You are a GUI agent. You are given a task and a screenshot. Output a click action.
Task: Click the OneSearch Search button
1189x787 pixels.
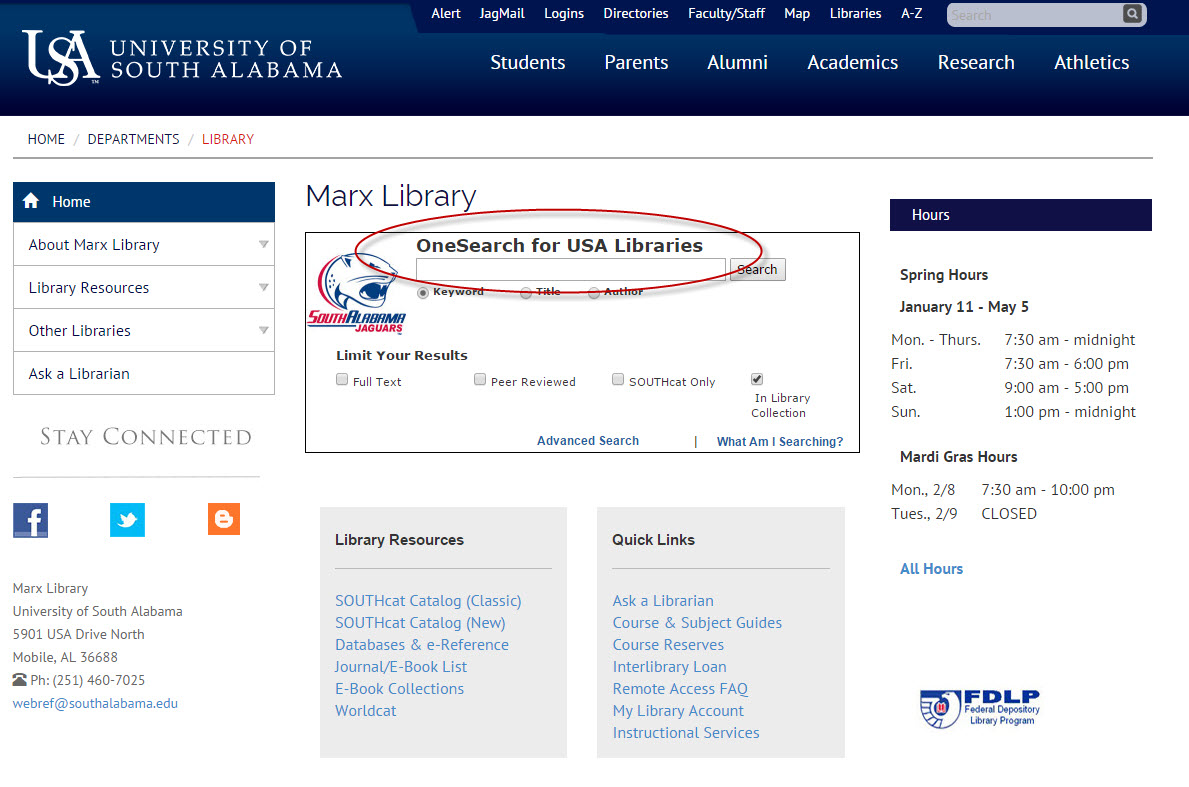pos(758,270)
